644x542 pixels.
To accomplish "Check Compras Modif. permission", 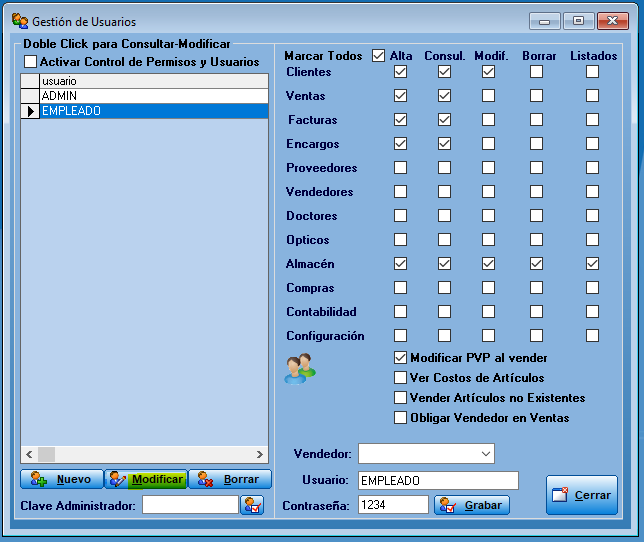I will point(488,287).
